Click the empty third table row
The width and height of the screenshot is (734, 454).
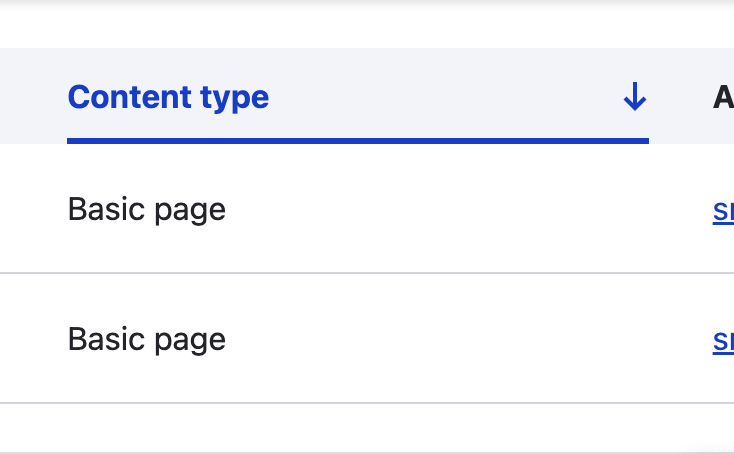click(367, 427)
